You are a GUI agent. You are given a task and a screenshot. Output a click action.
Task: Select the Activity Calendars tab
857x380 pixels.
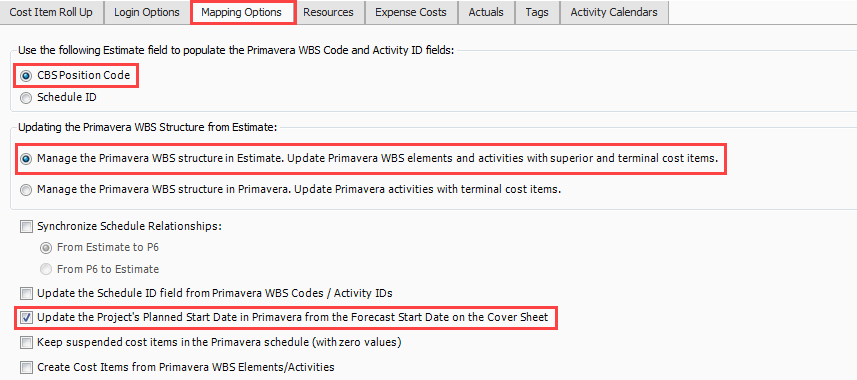coord(614,12)
